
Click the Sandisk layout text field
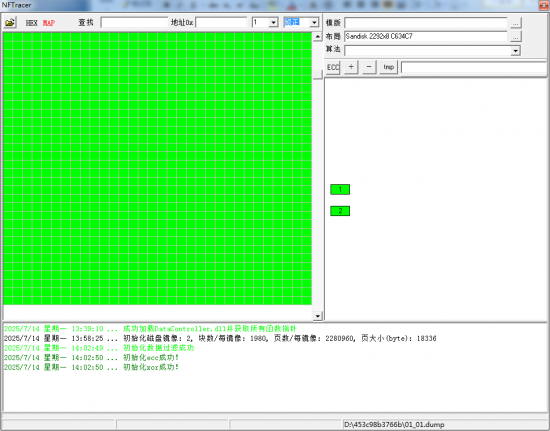[x=426, y=36]
